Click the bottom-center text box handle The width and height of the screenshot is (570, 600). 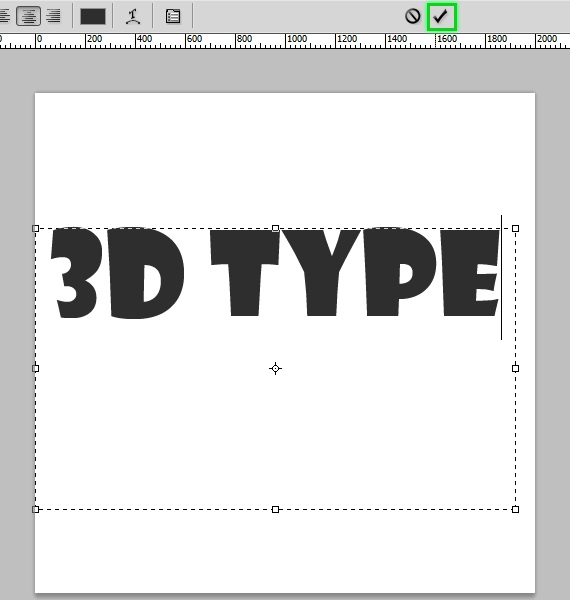(x=275, y=509)
